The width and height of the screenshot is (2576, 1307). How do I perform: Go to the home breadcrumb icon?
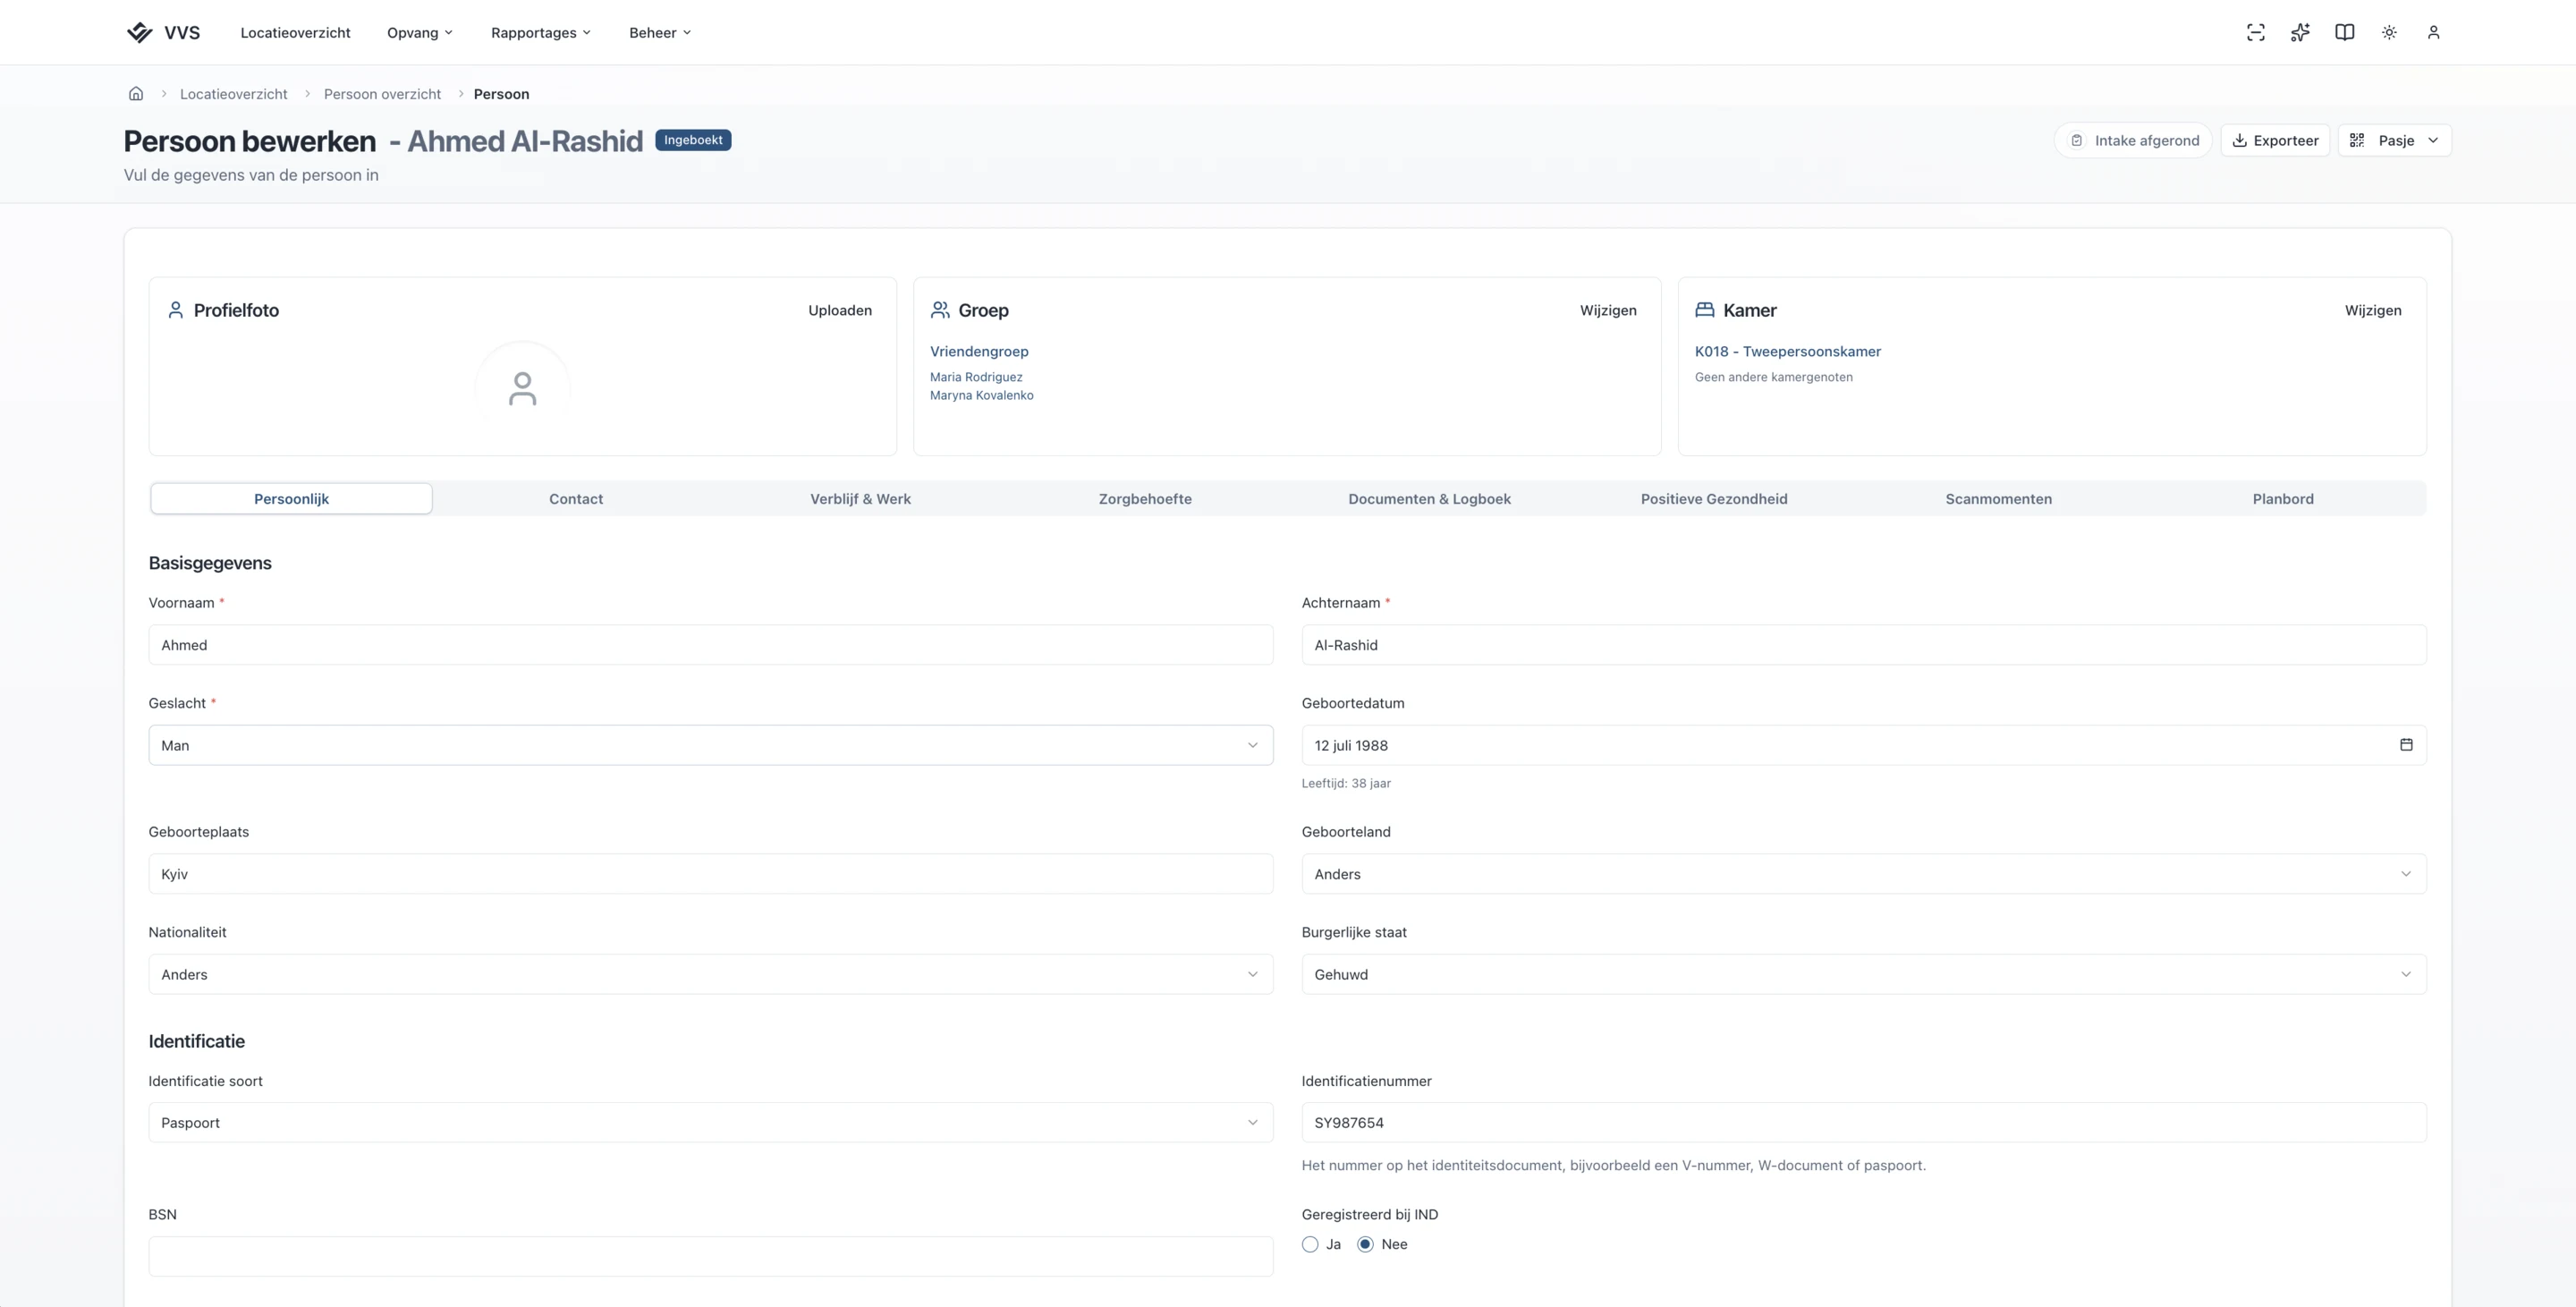coord(136,94)
